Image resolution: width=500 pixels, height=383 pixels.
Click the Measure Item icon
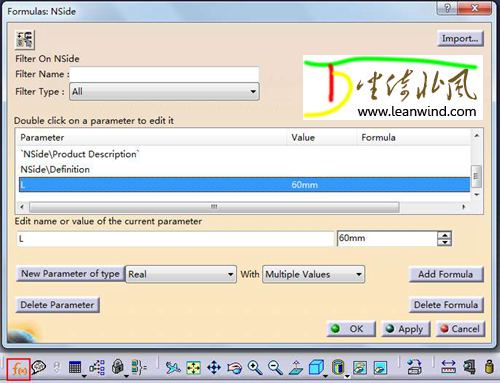click(469, 367)
